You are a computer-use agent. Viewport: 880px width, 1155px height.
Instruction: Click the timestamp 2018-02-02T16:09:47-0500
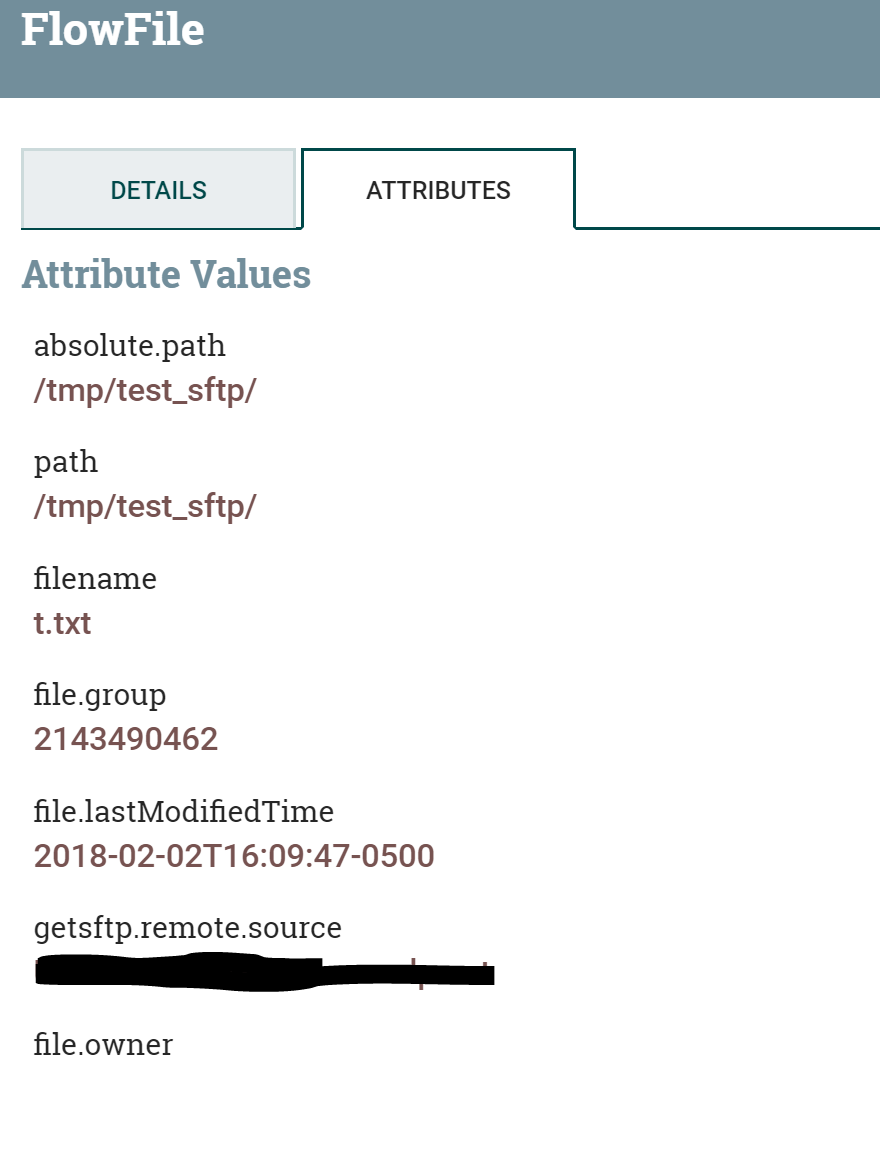point(234,856)
